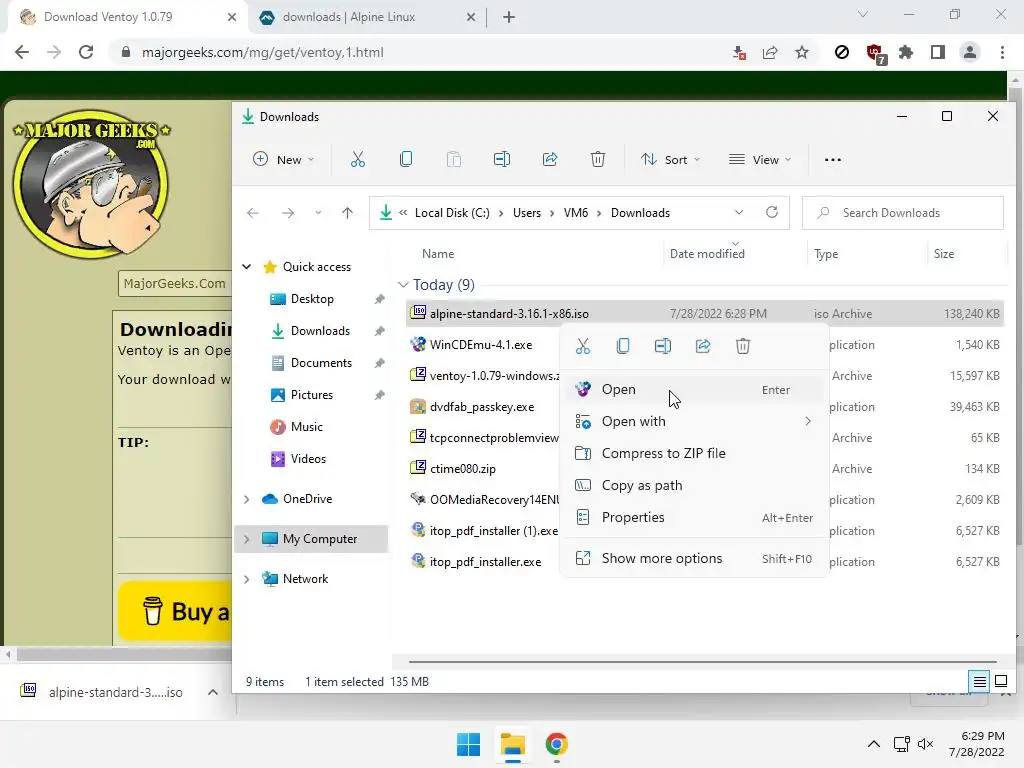This screenshot has width=1024, height=768.
Task: Open the New dropdown in Explorer
Action: click(284, 159)
